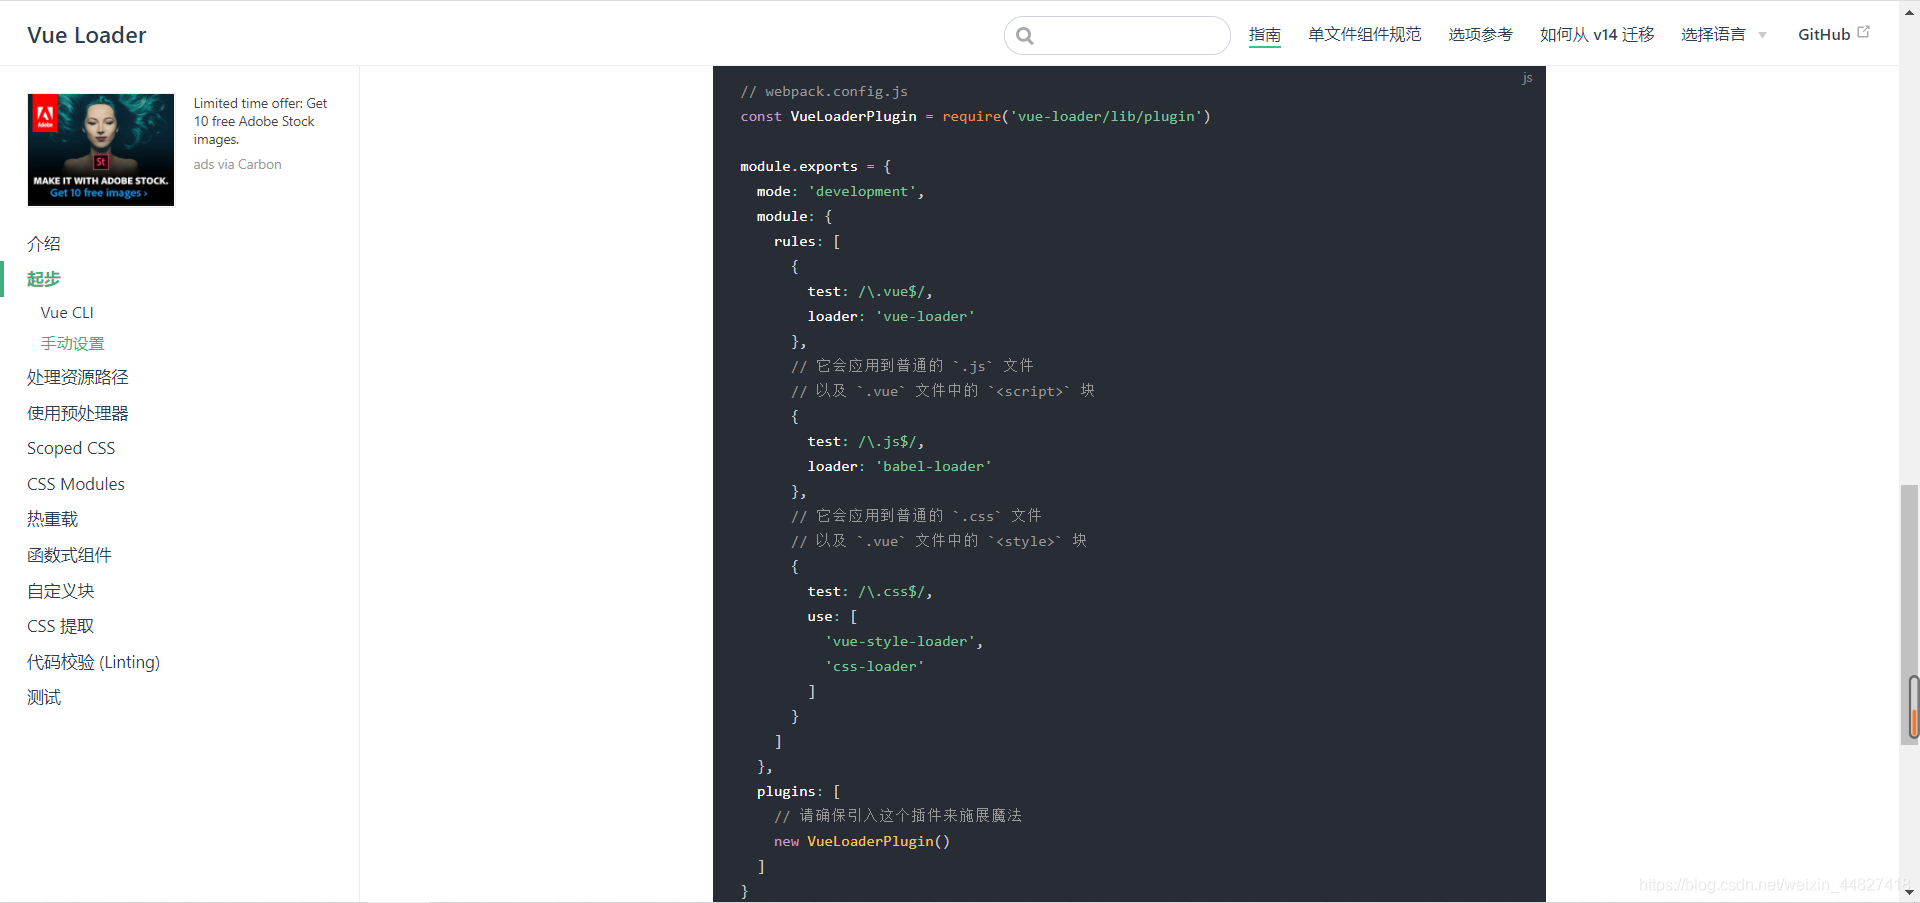Click the ads via Carbon link
Viewport: 1920px width, 903px height.
(x=237, y=164)
